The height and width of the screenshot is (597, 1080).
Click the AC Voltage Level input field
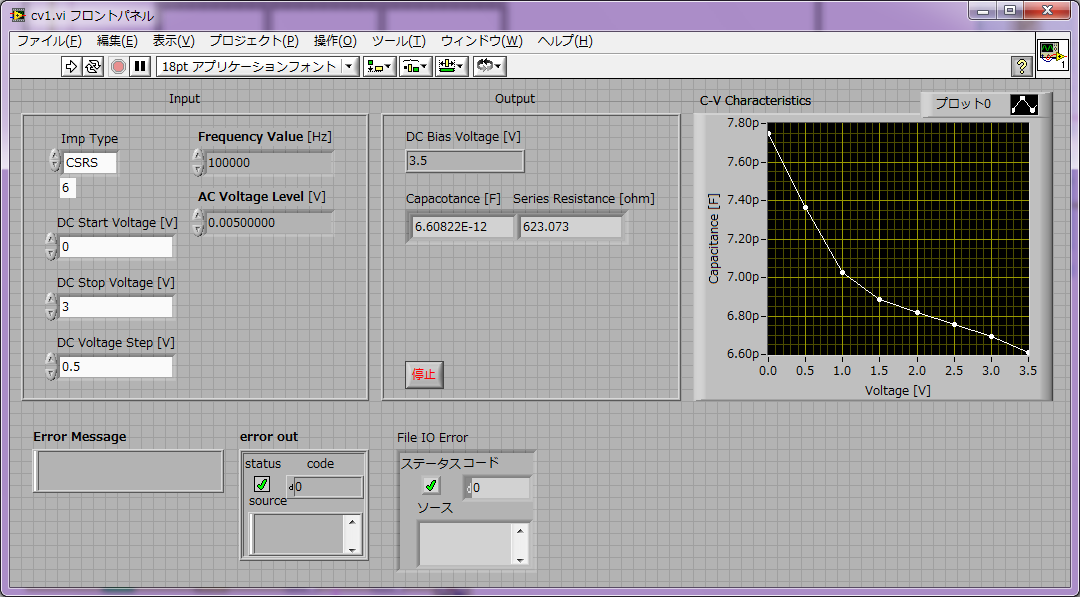(x=269, y=223)
